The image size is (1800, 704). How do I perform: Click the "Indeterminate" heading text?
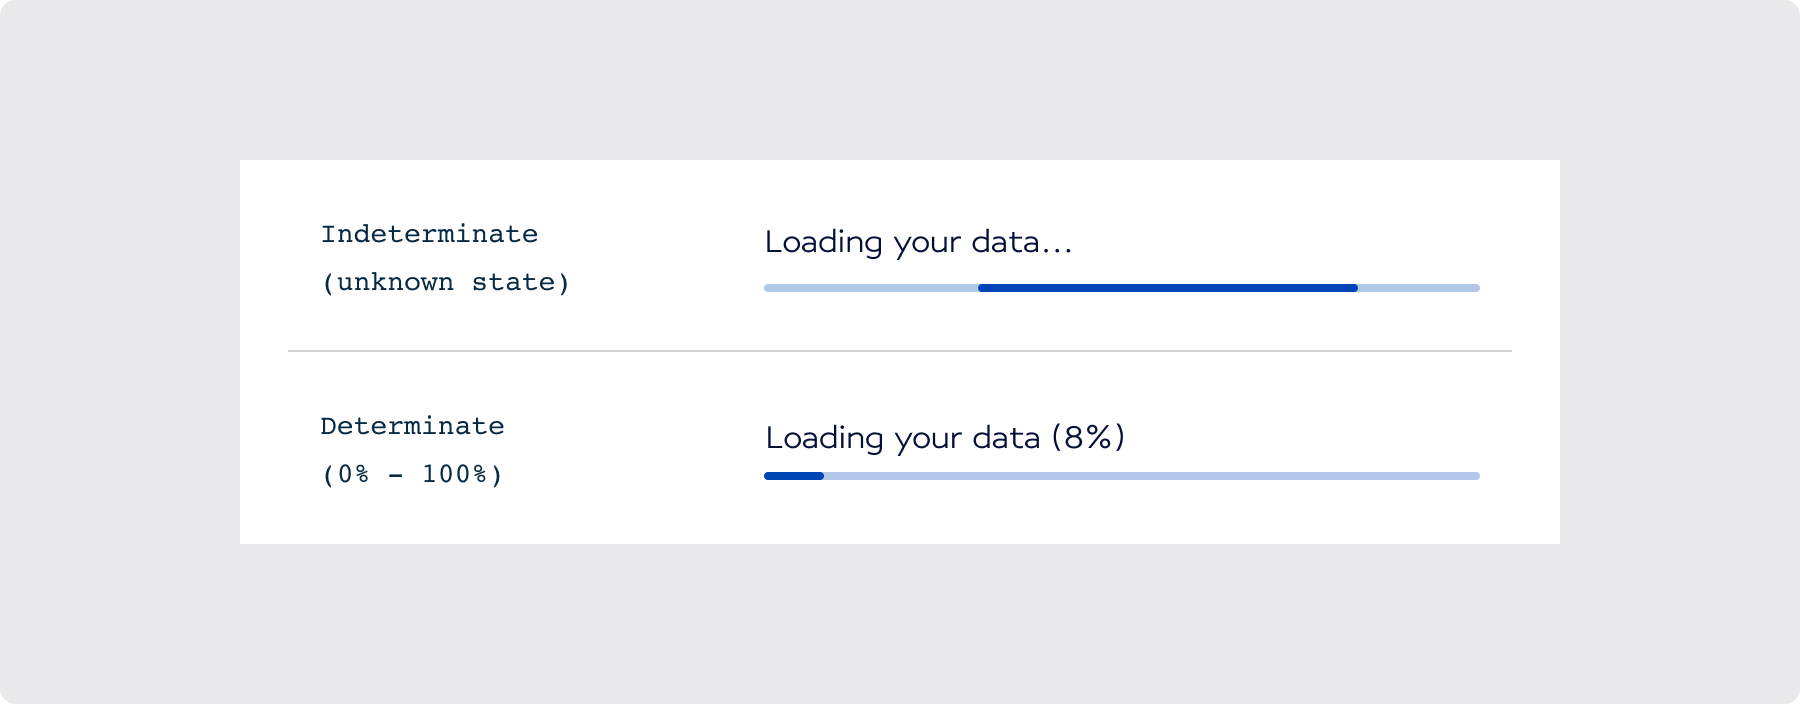pyautogui.click(x=429, y=234)
